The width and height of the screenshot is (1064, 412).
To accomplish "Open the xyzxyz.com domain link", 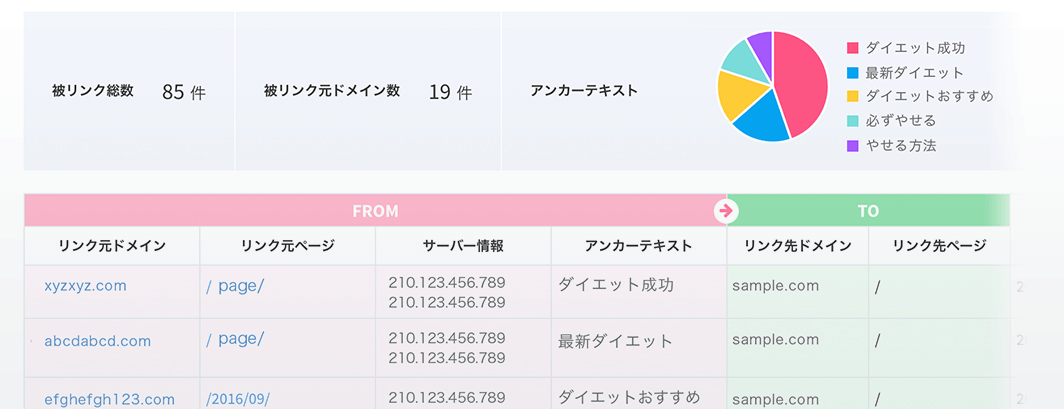I will tap(85, 286).
